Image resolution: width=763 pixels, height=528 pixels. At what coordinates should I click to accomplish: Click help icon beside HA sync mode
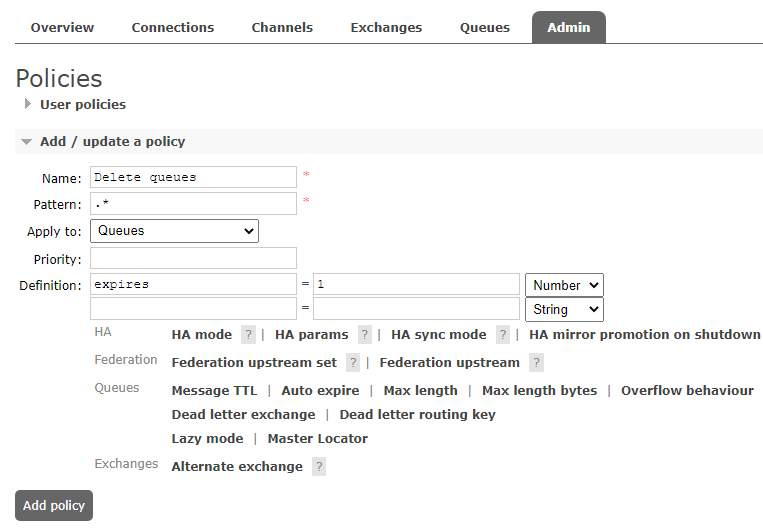click(503, 335)
